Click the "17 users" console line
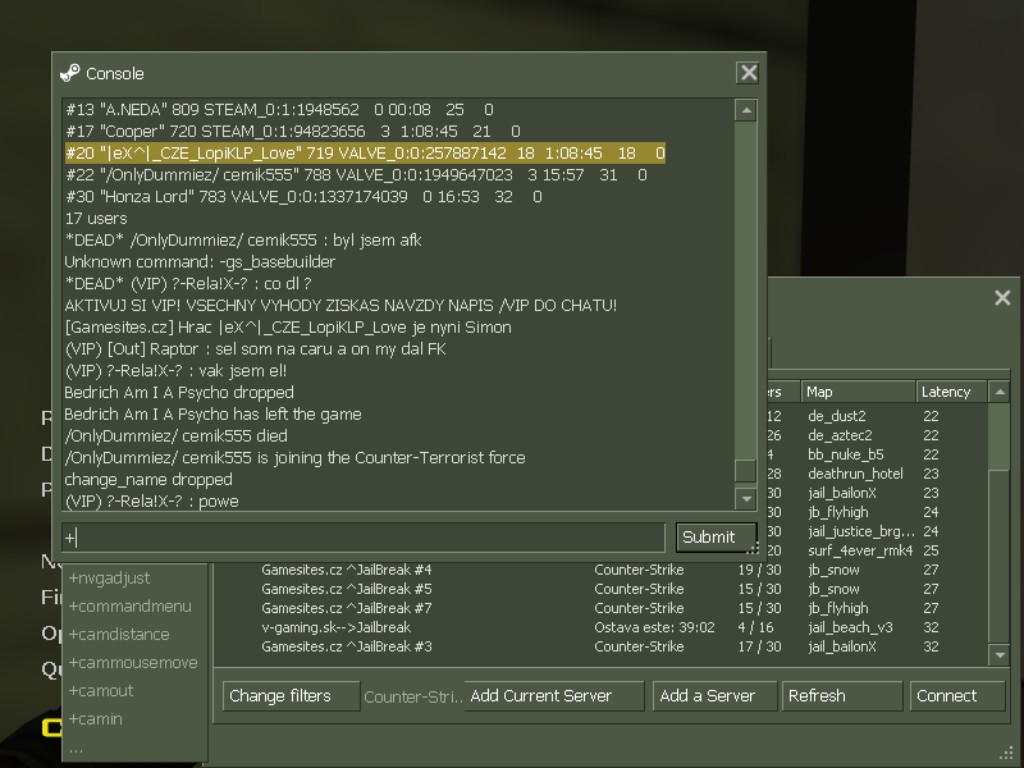 pos(96,218)
